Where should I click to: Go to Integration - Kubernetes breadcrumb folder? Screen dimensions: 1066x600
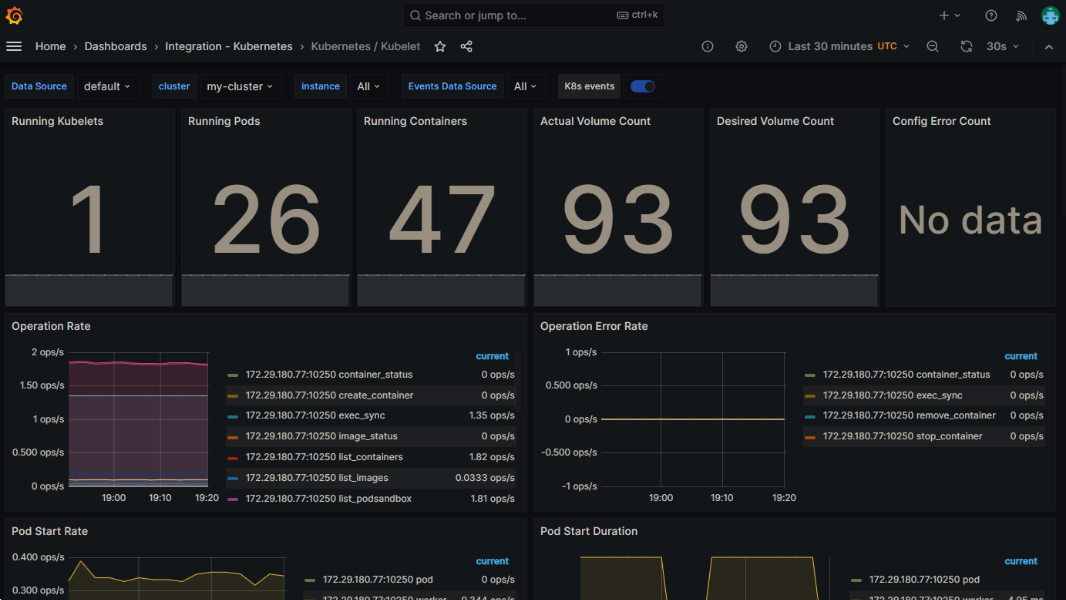[x=228, y=46]
